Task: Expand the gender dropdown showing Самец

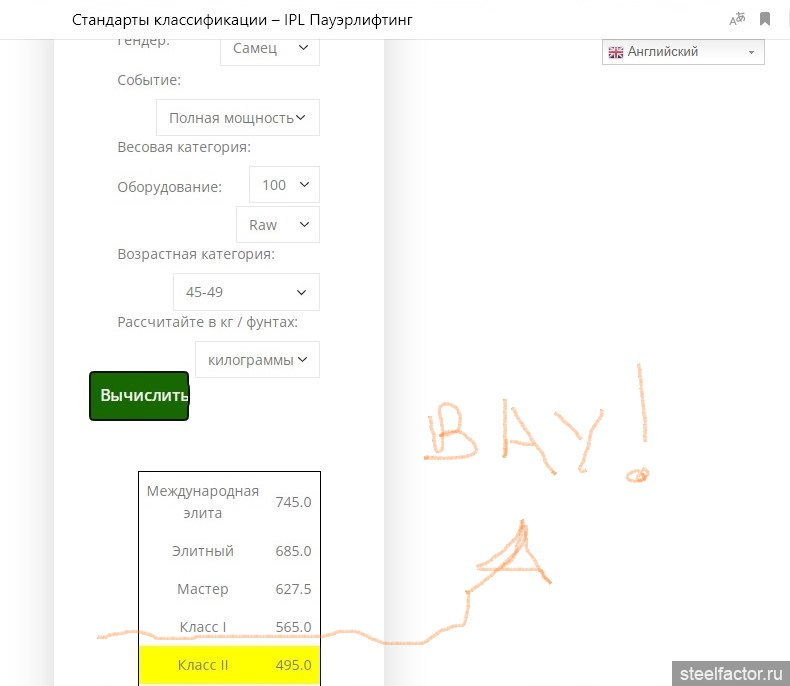Action: [x=270, y=48]
